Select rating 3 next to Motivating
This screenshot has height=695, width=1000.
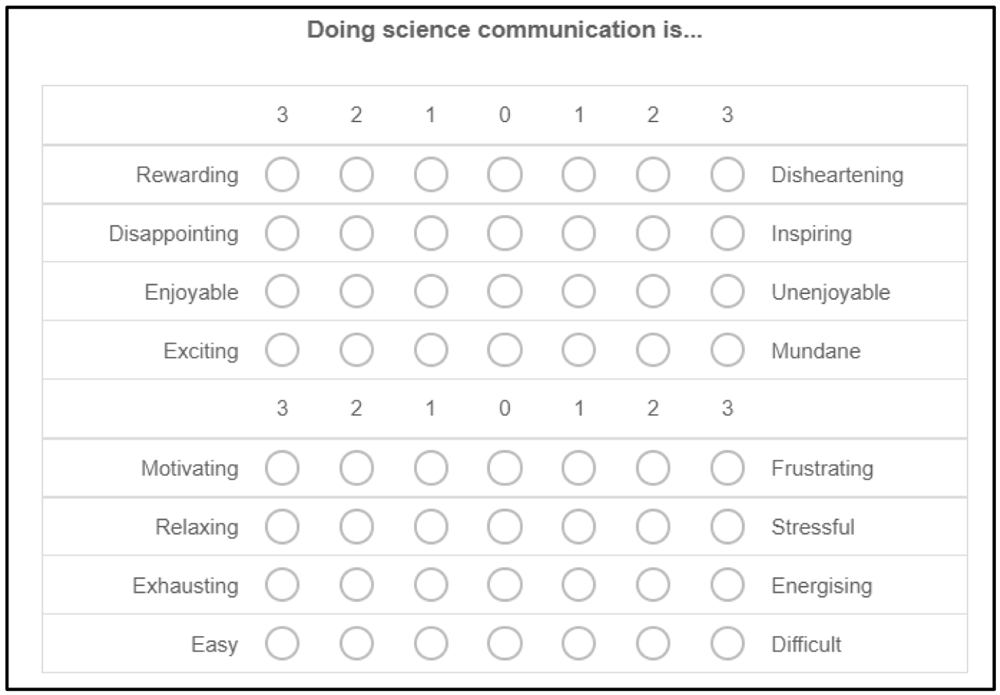[282, 468]
